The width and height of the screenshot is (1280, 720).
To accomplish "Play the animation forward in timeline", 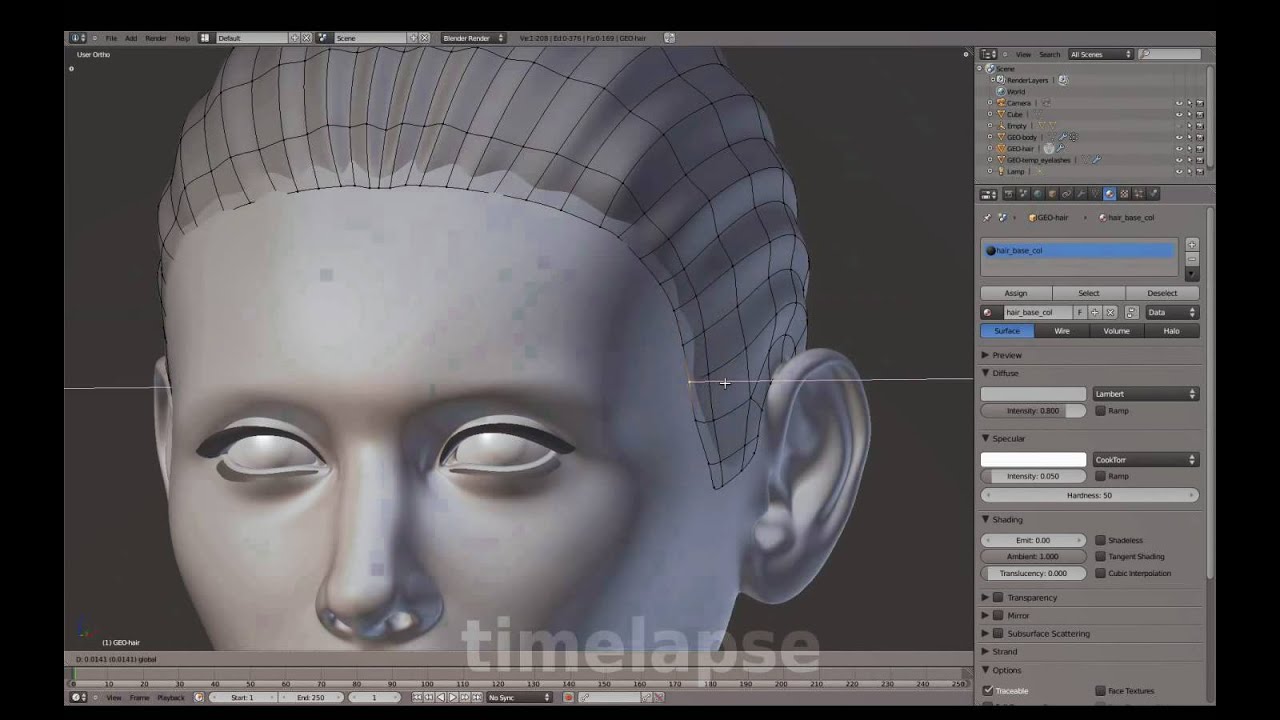I will 453,697.
